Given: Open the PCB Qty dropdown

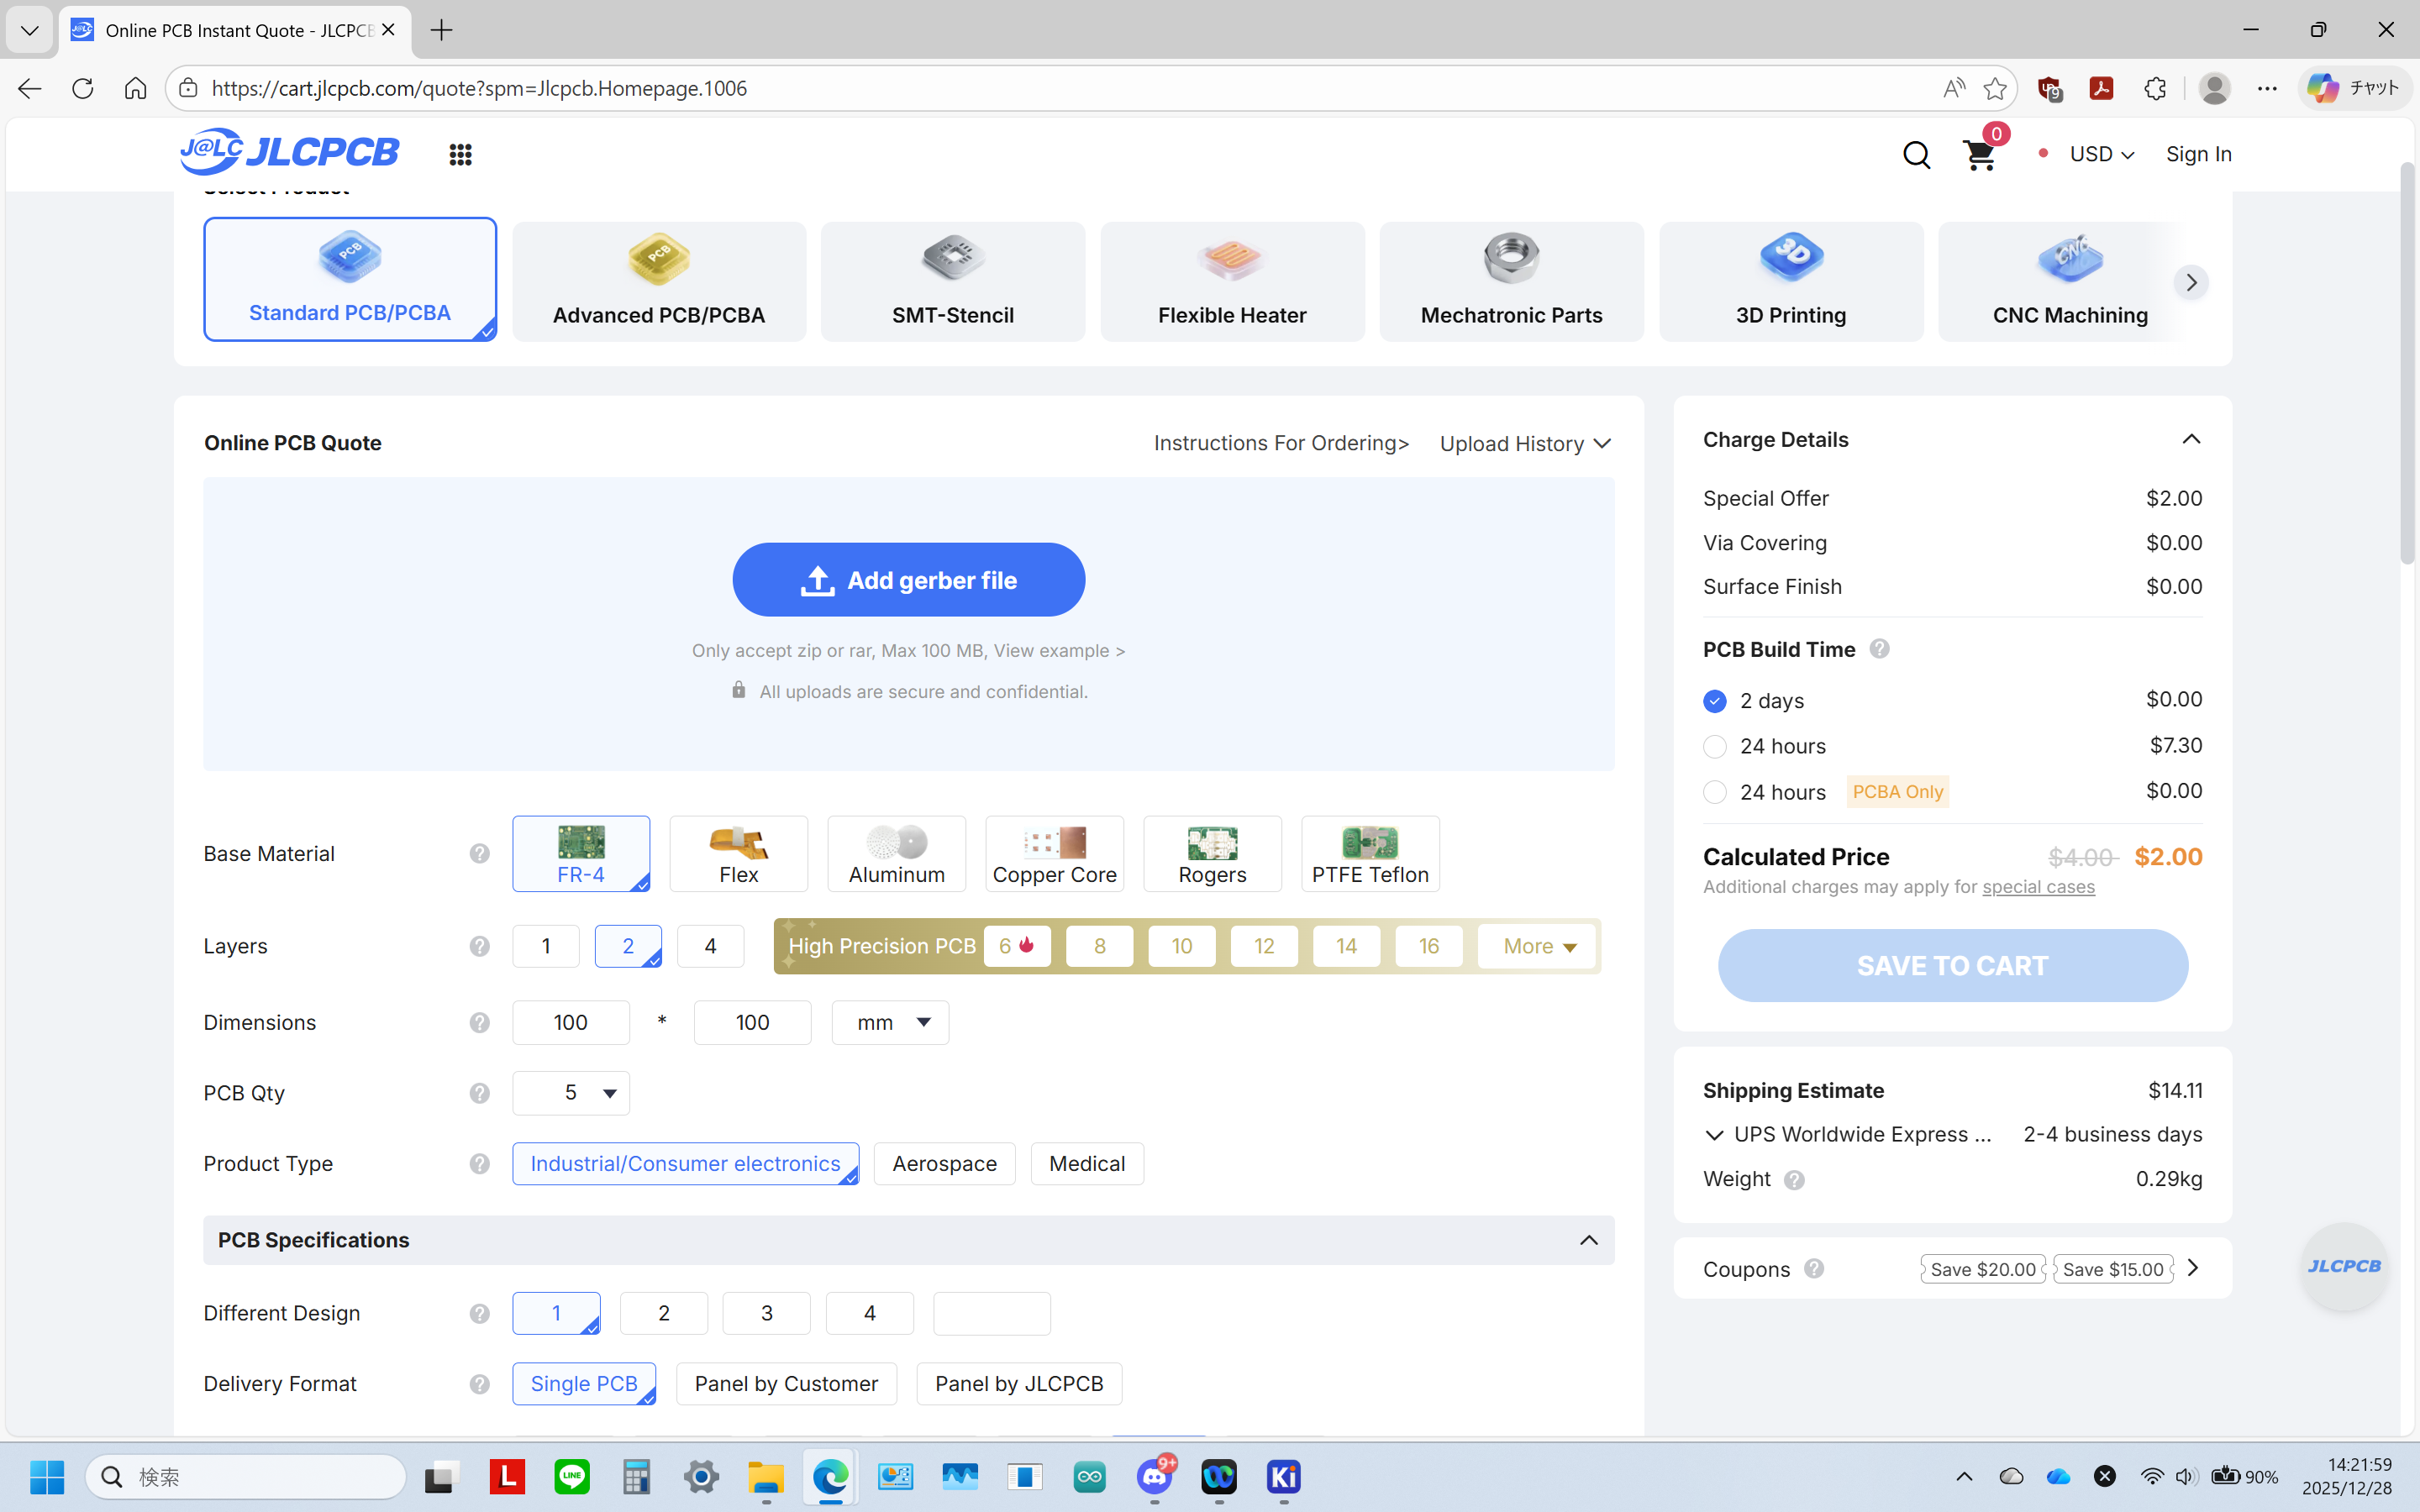Looking at the screenshot, I should [x=571, y=1093].
